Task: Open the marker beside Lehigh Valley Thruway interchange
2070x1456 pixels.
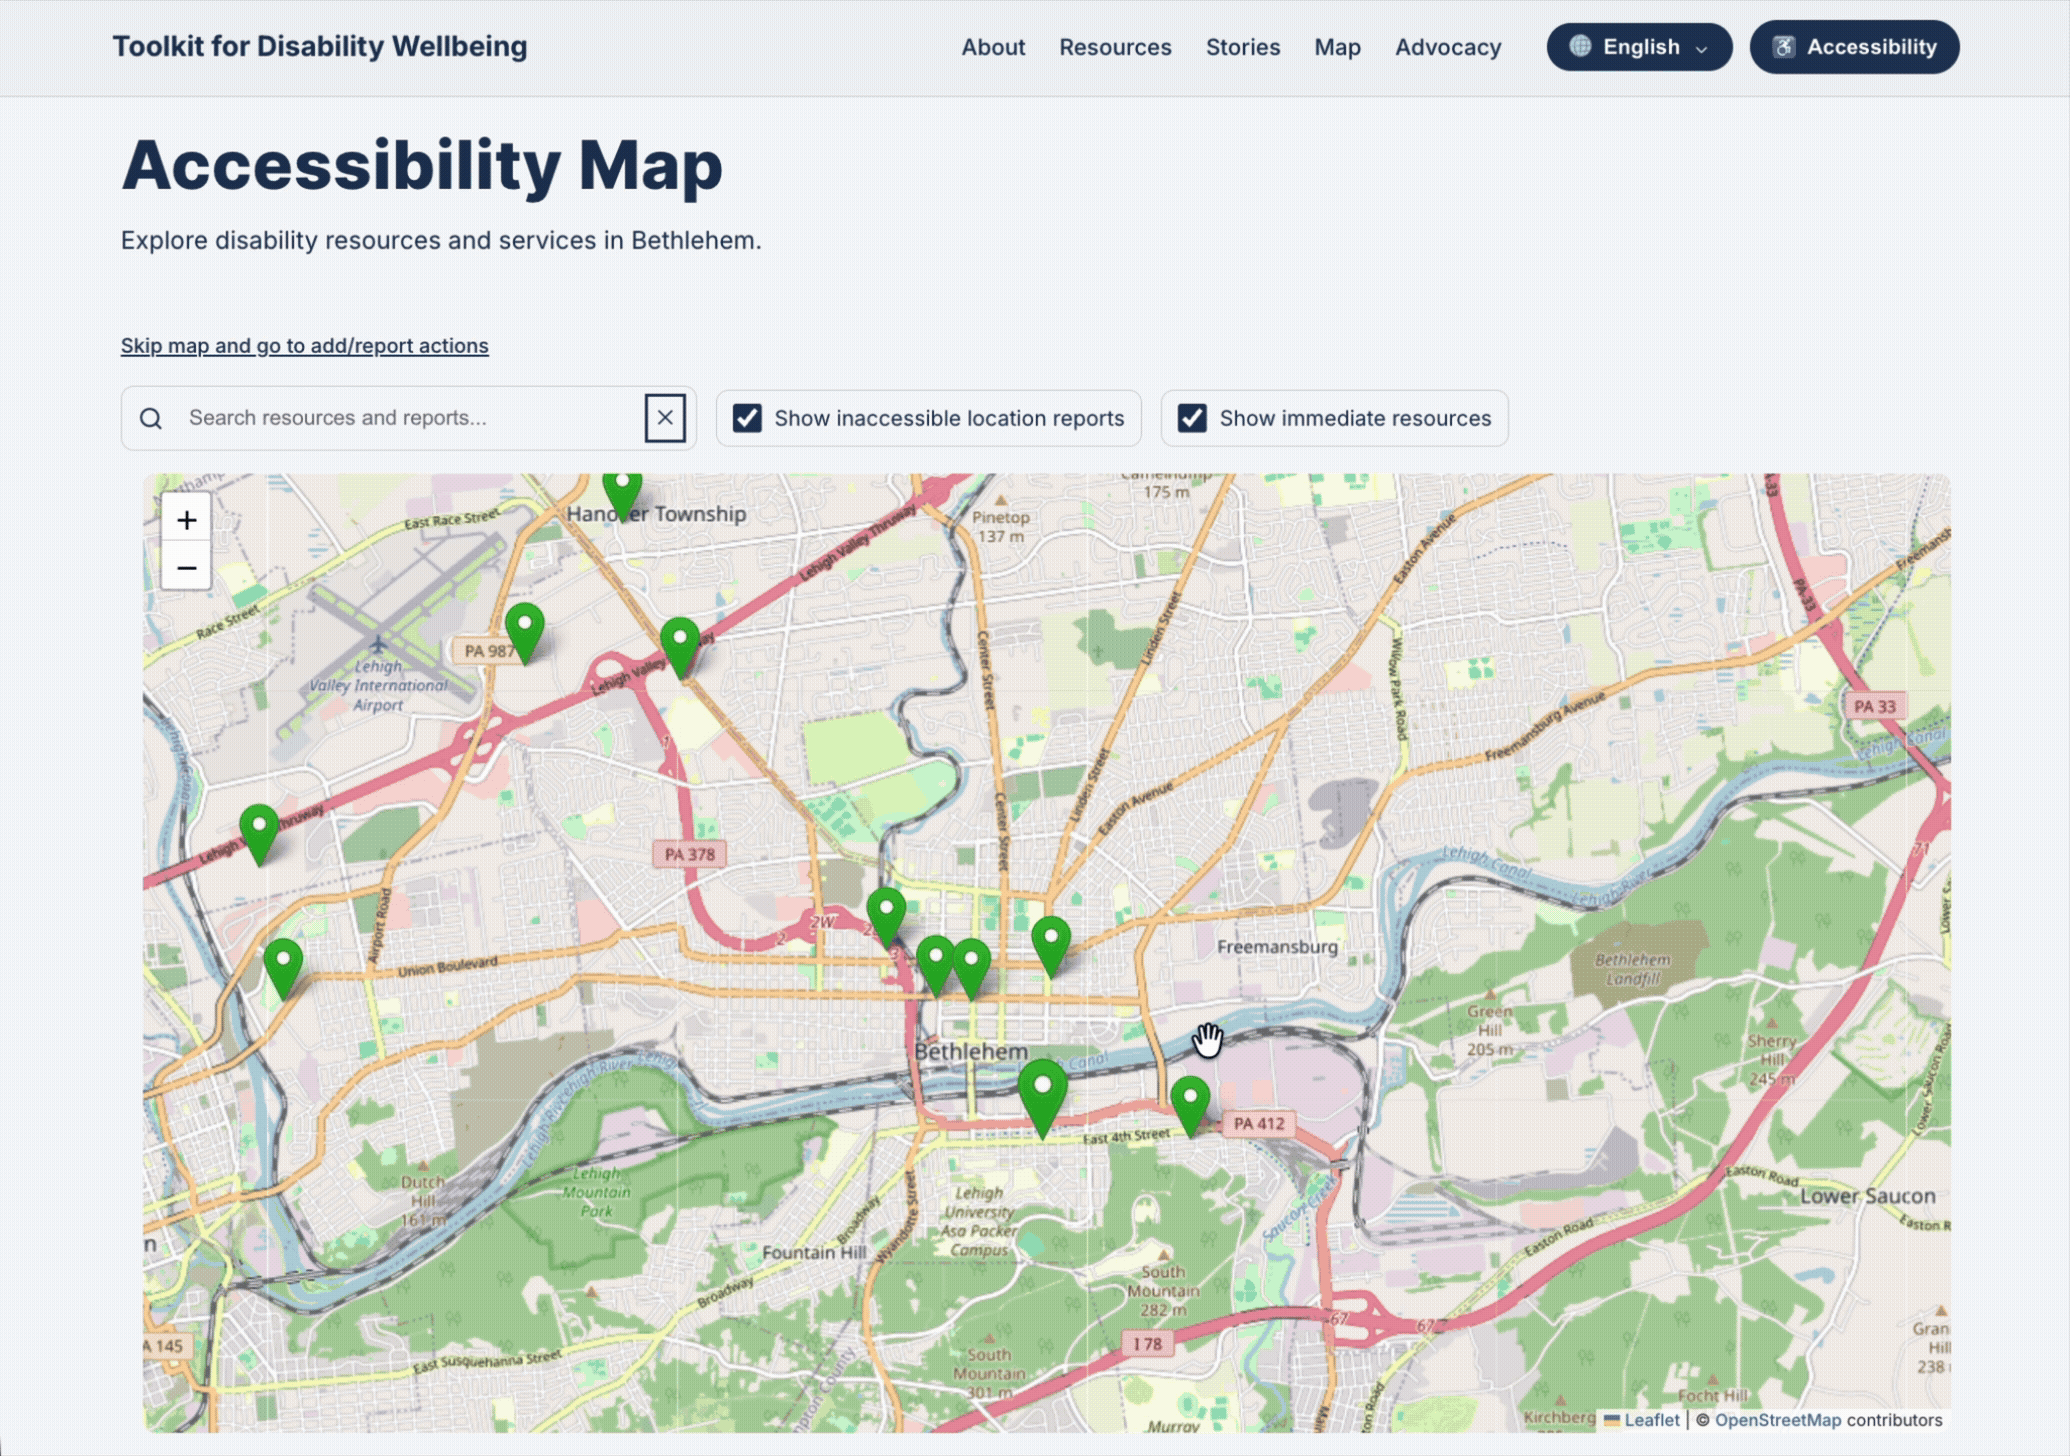Action: [x=680, y=647]
